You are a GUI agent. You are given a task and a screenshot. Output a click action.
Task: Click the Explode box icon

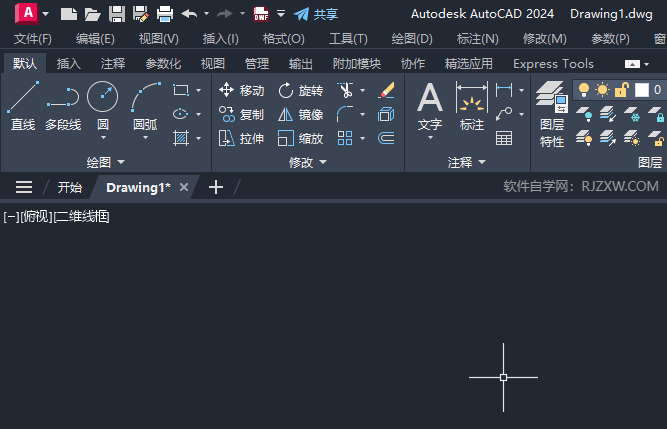[x=386, y=114]
